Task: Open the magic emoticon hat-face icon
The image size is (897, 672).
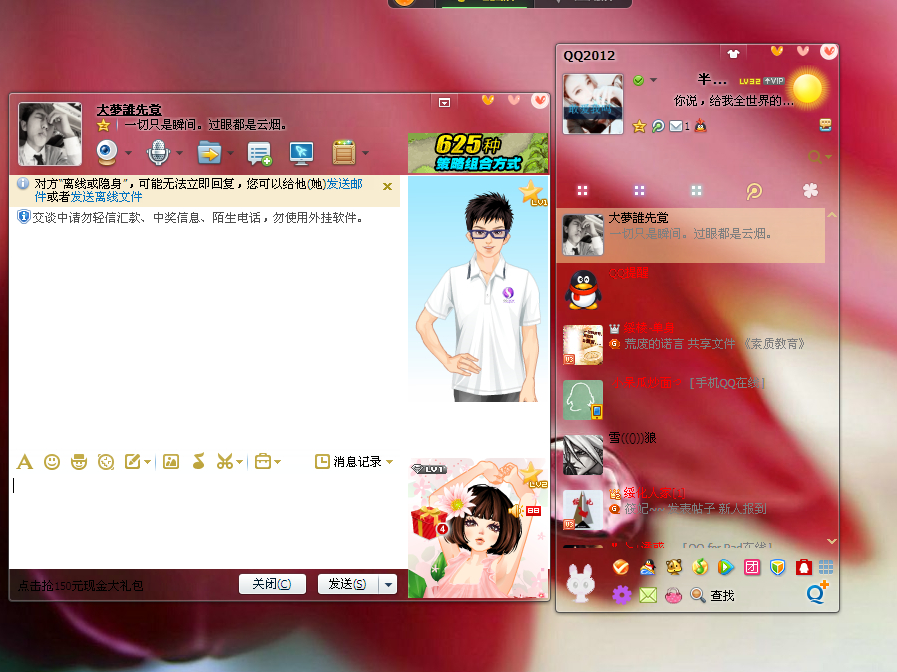Action: (x=79, y=462)
